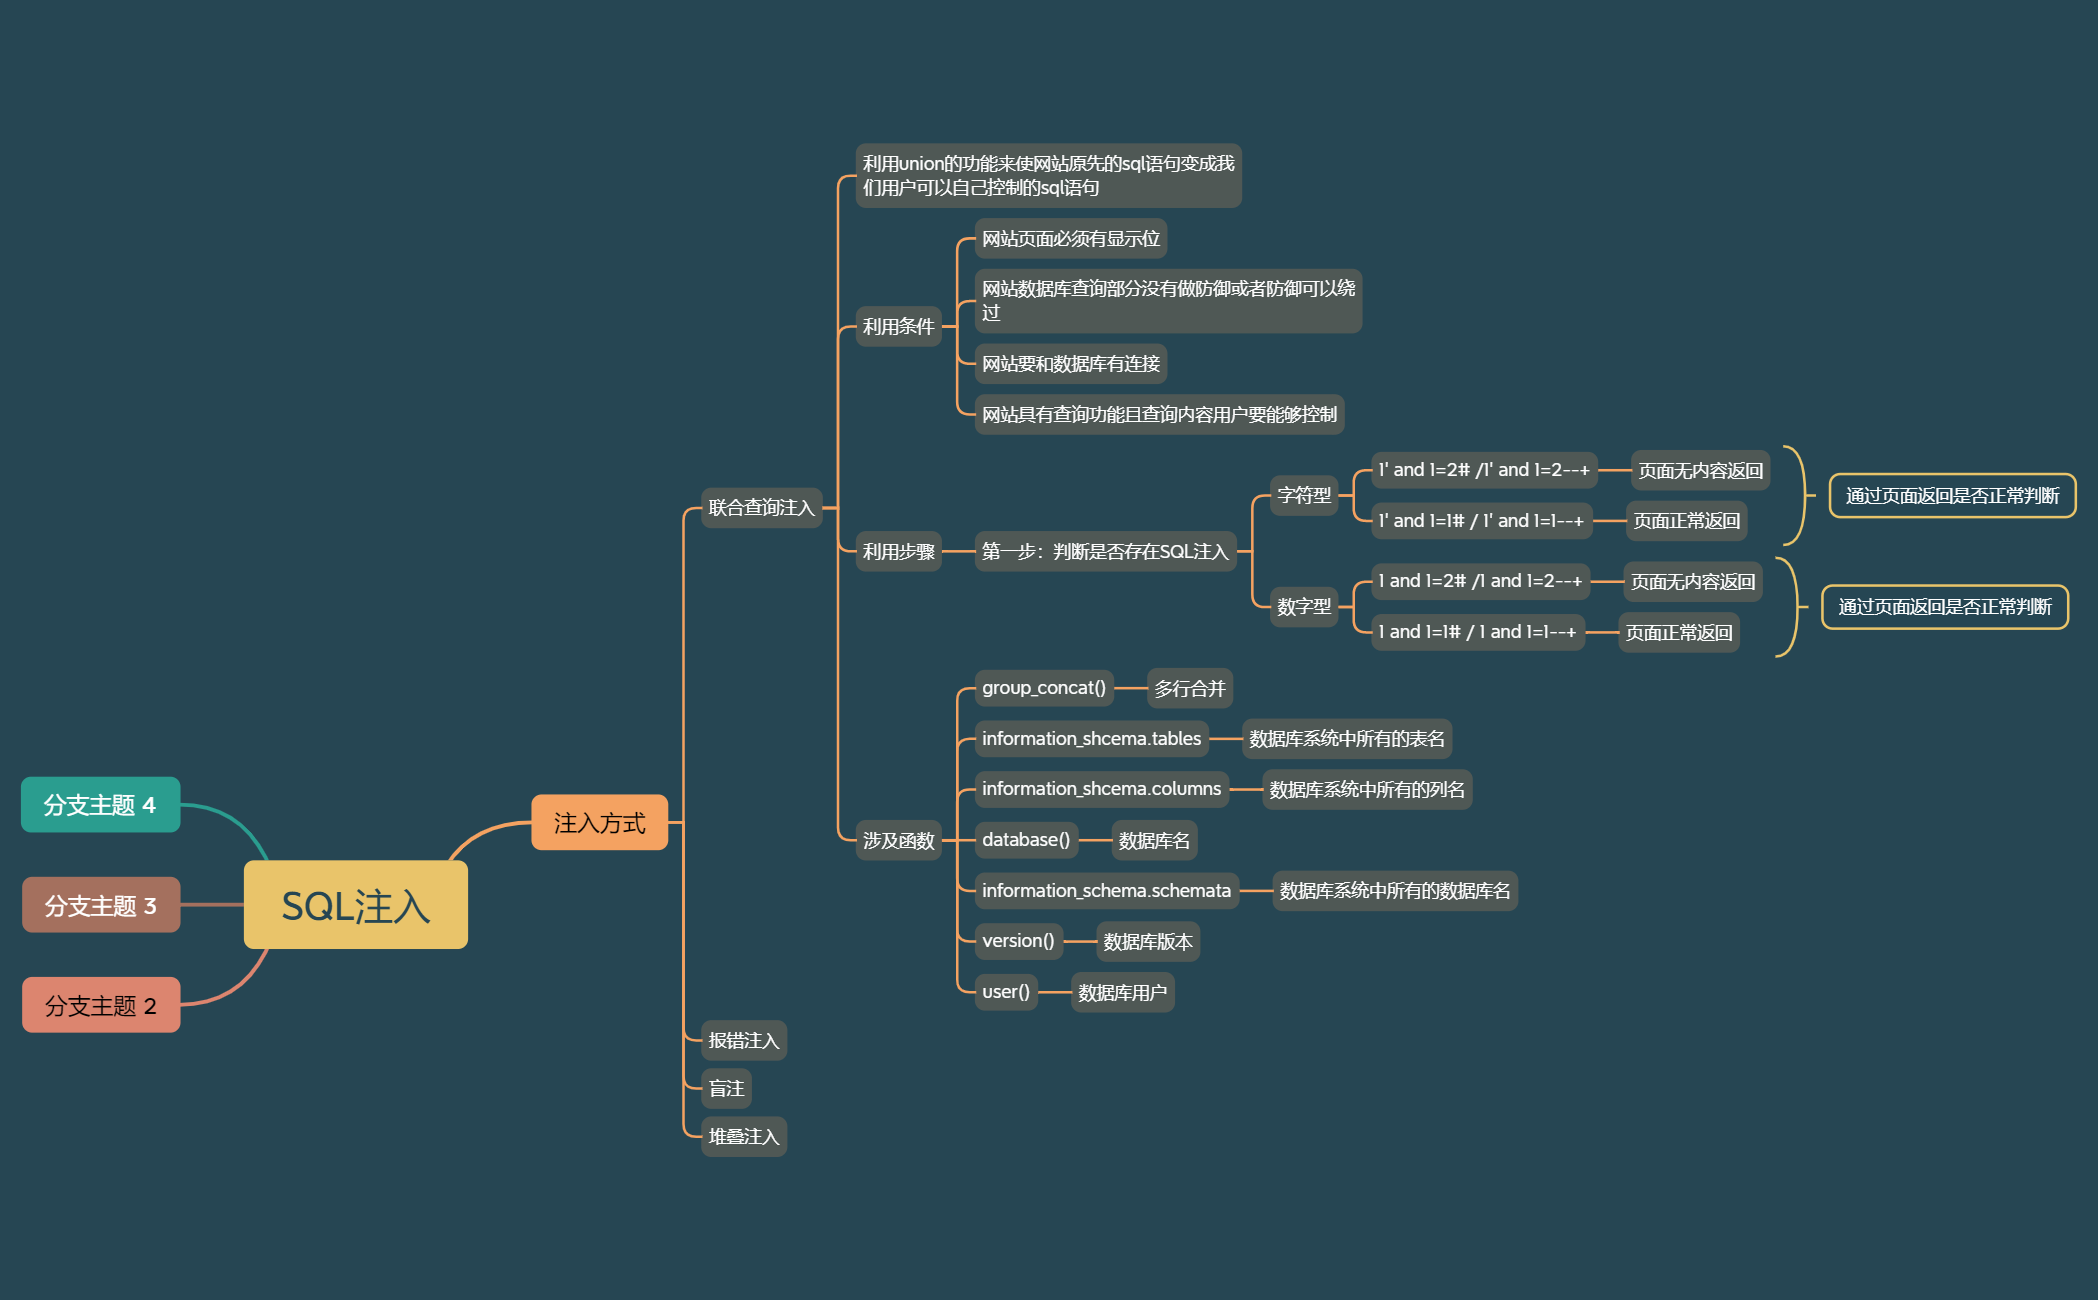Viewport: 2098px width, 1300px height.
Task: Click the 堆叠注入 node
Action: [x=743, y=1137]
